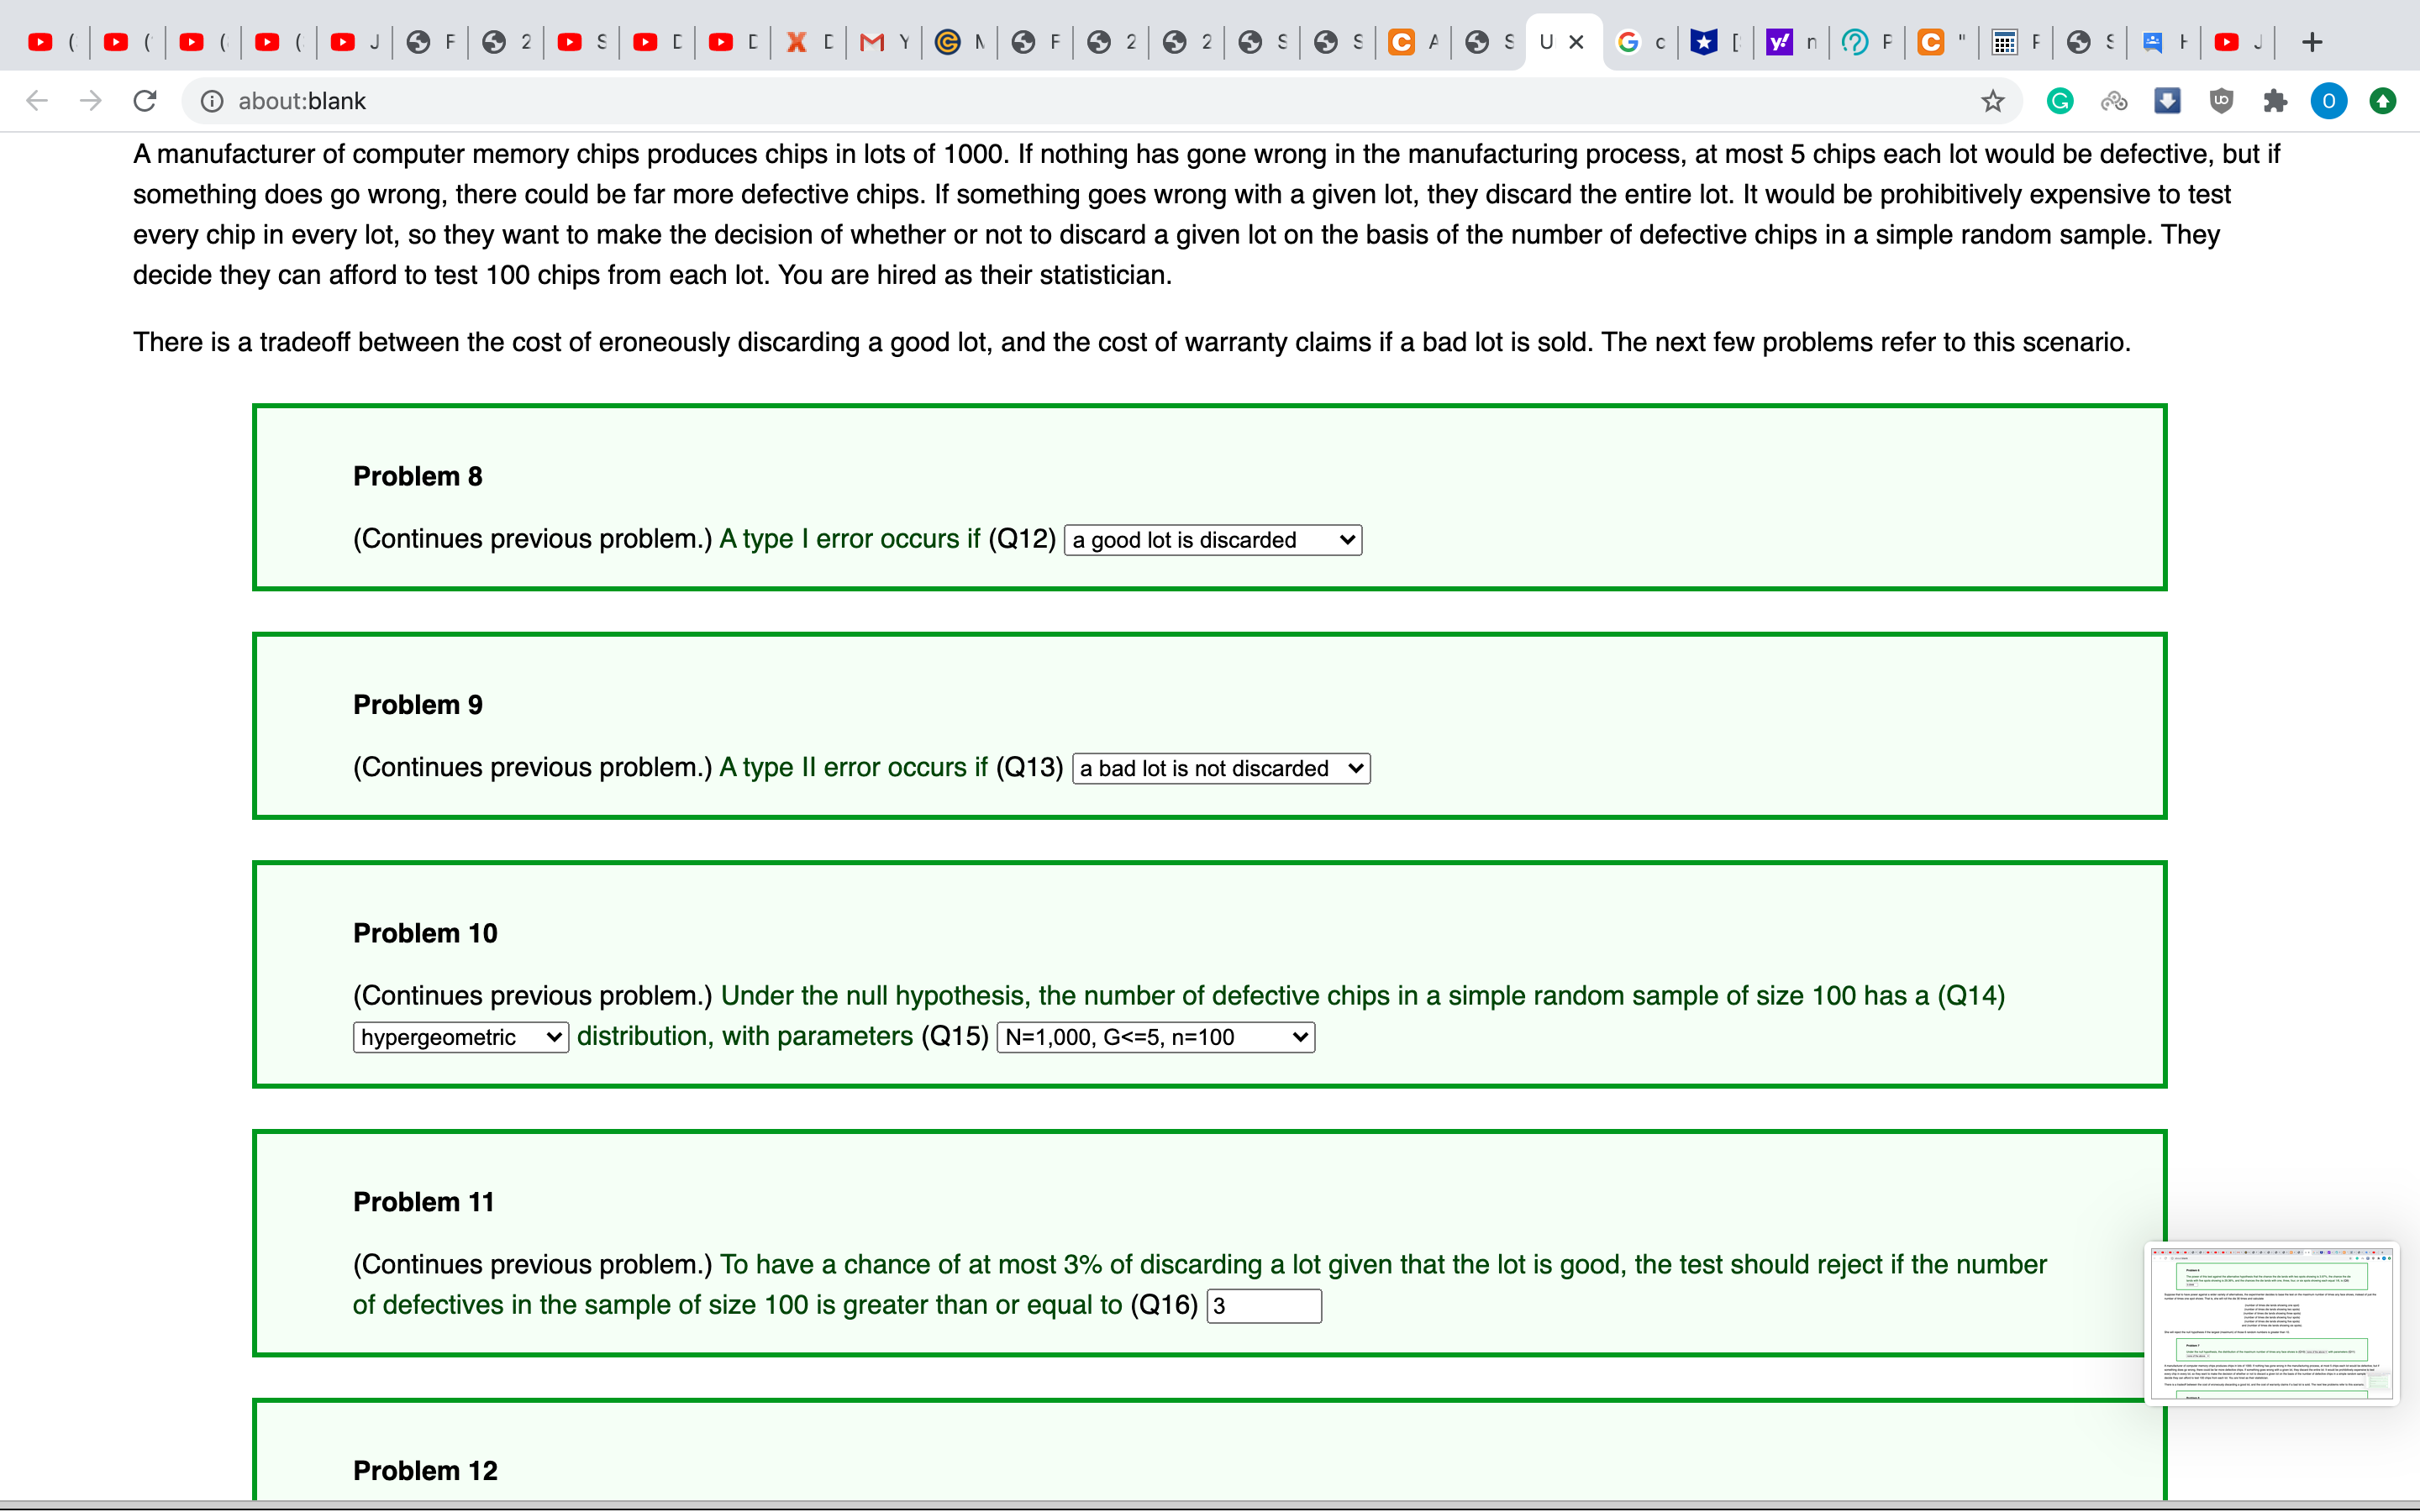Expand the 'hypergeometric' distribution dropdown
2420x1512 pixels.
pos(459,1037)
